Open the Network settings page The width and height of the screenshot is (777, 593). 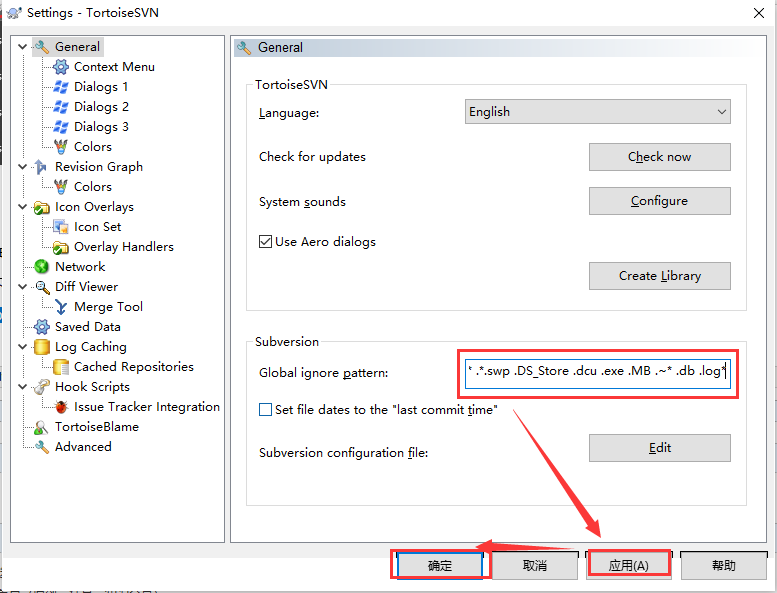click(80, 267)
